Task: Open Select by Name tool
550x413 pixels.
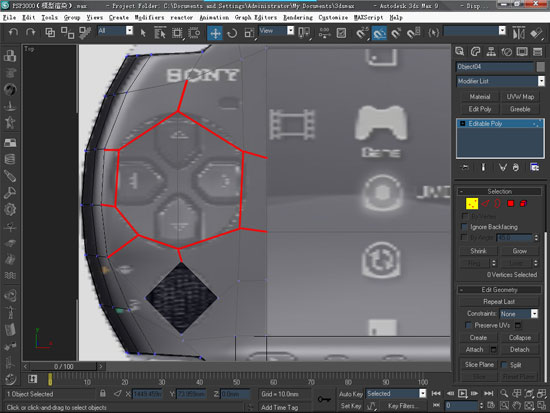Action: (x=160, y=33)
